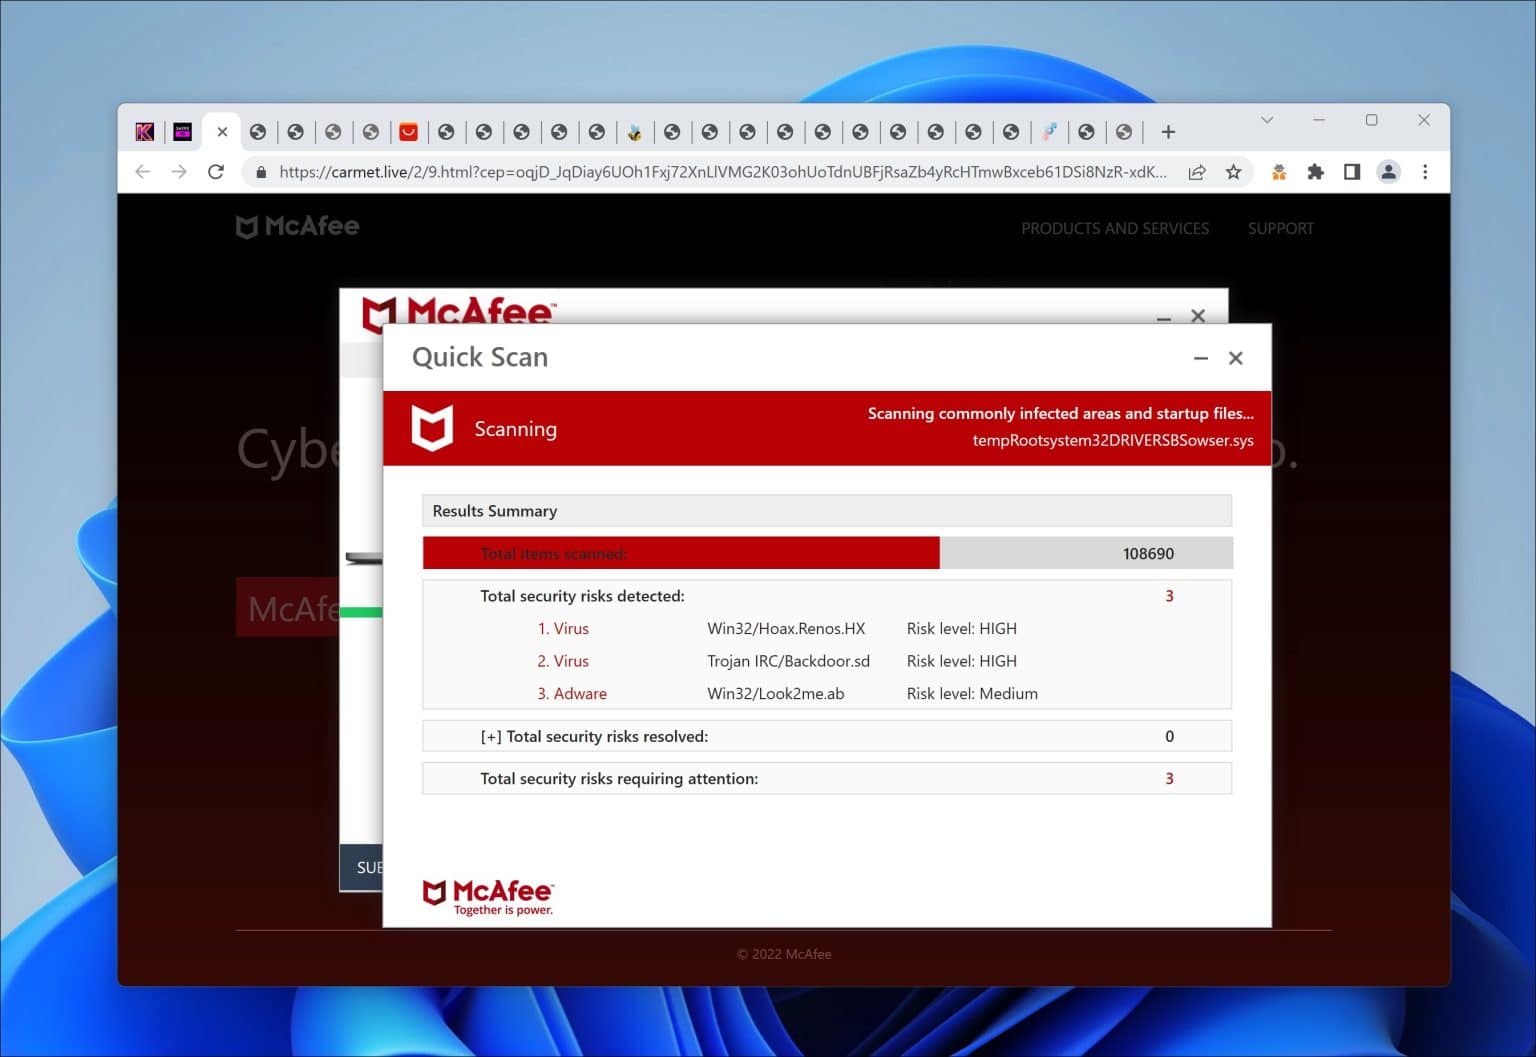
Task: View site info via the lock icon
Action: tap(261, 172)
